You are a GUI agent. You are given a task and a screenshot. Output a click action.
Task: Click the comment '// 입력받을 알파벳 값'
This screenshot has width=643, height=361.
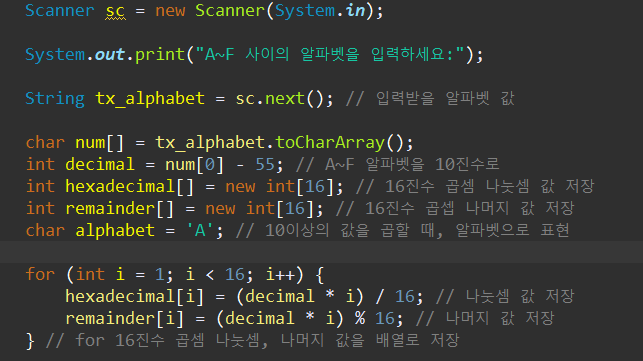pyautogui.click(x=430, y=98)
